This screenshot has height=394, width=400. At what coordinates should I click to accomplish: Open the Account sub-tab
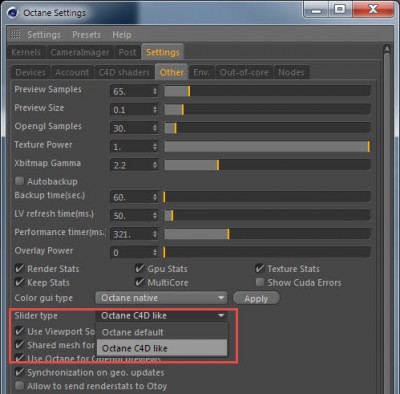72,72
